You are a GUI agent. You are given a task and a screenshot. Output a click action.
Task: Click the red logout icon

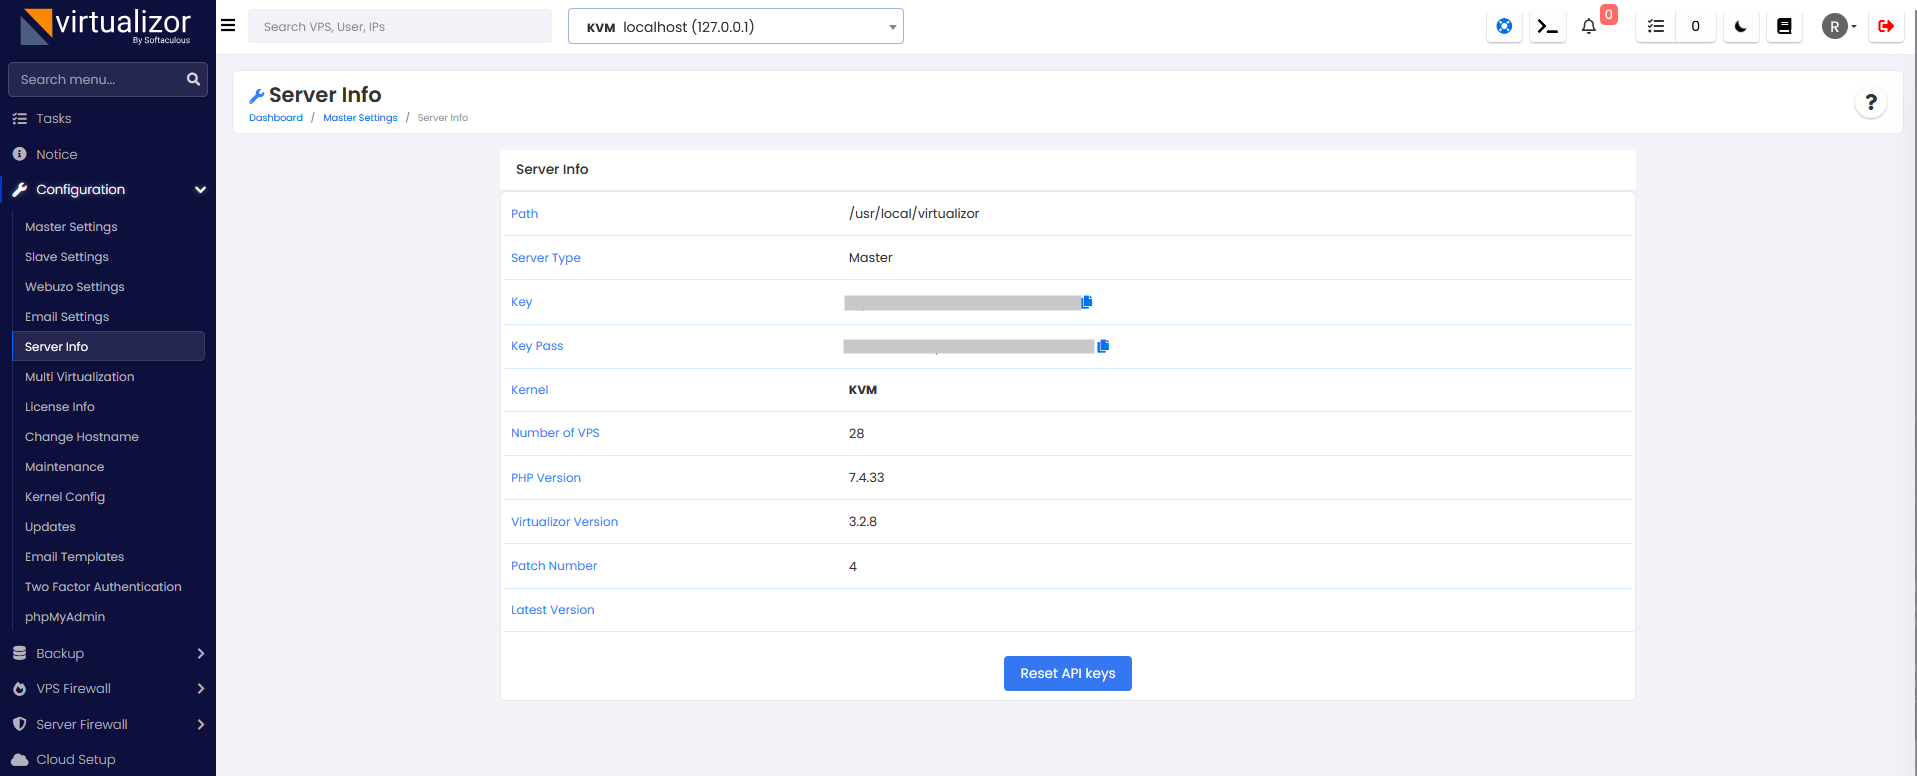pyautogui.click(x=1886, y=27)
